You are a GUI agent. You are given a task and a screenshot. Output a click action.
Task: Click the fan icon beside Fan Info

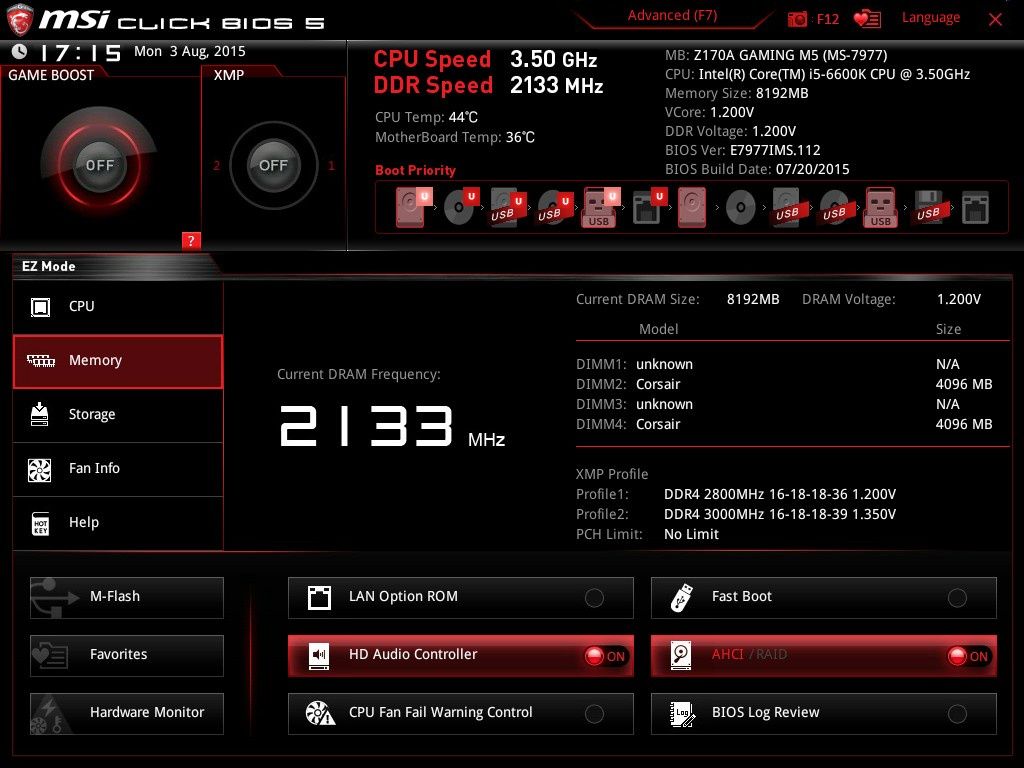coord(40,469)
